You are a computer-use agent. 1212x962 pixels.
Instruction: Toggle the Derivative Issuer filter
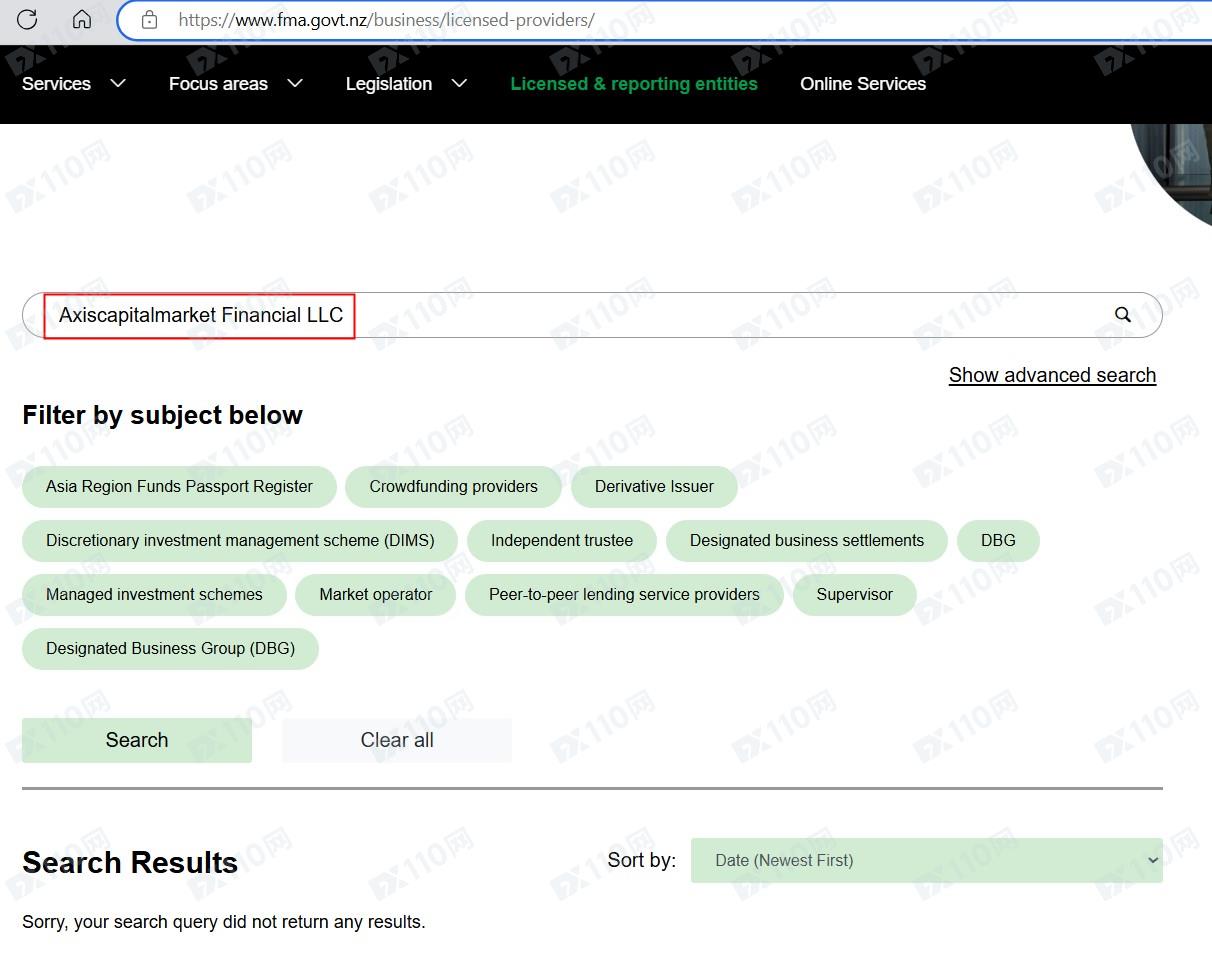coord(654,486)
